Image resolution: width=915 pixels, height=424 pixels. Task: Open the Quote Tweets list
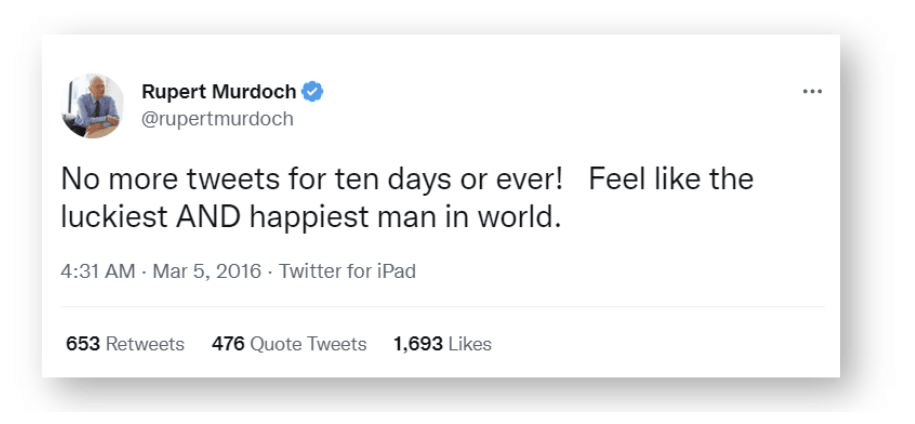pos(308,344)
